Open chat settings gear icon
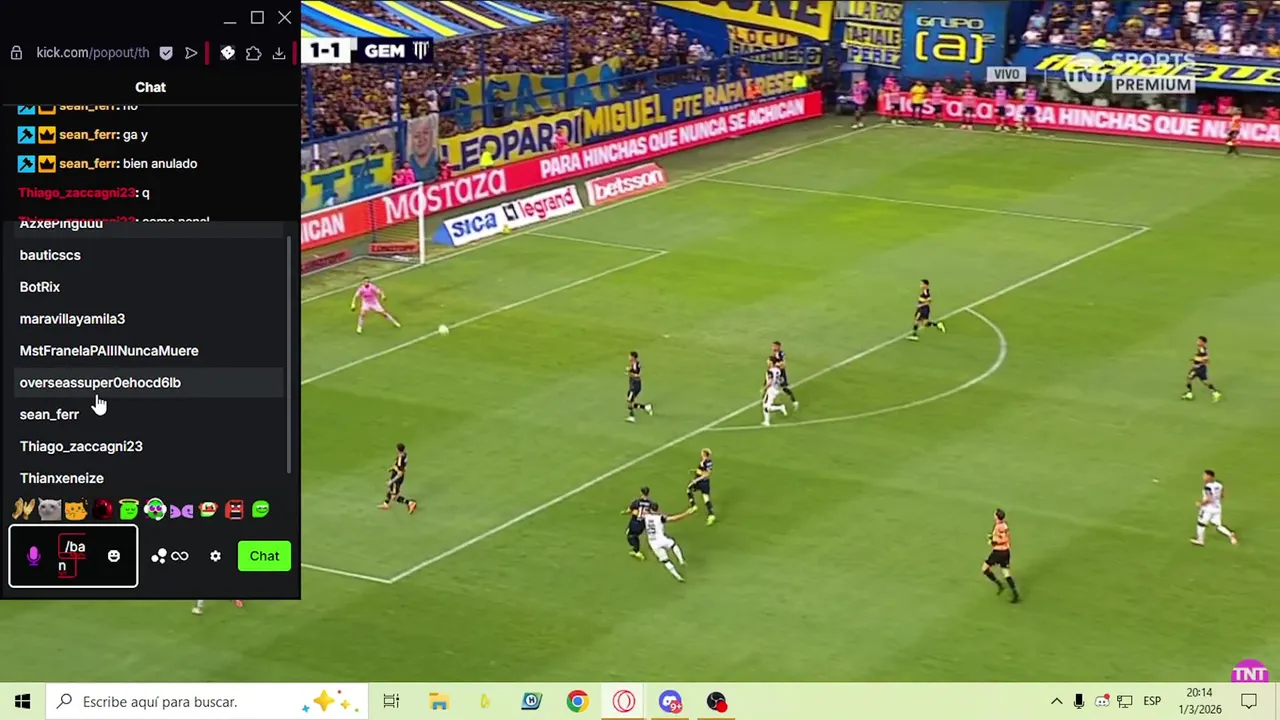The width and height of the screenshot is (1280, 720). (x=215, y=556)
